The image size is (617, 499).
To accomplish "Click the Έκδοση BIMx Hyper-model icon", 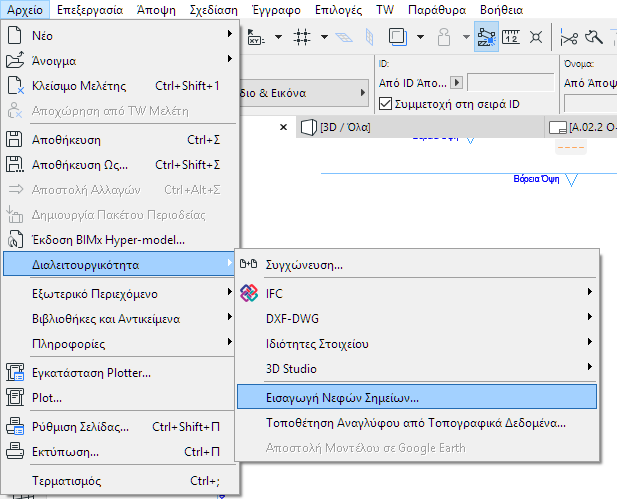I will [x=15, y=240].
